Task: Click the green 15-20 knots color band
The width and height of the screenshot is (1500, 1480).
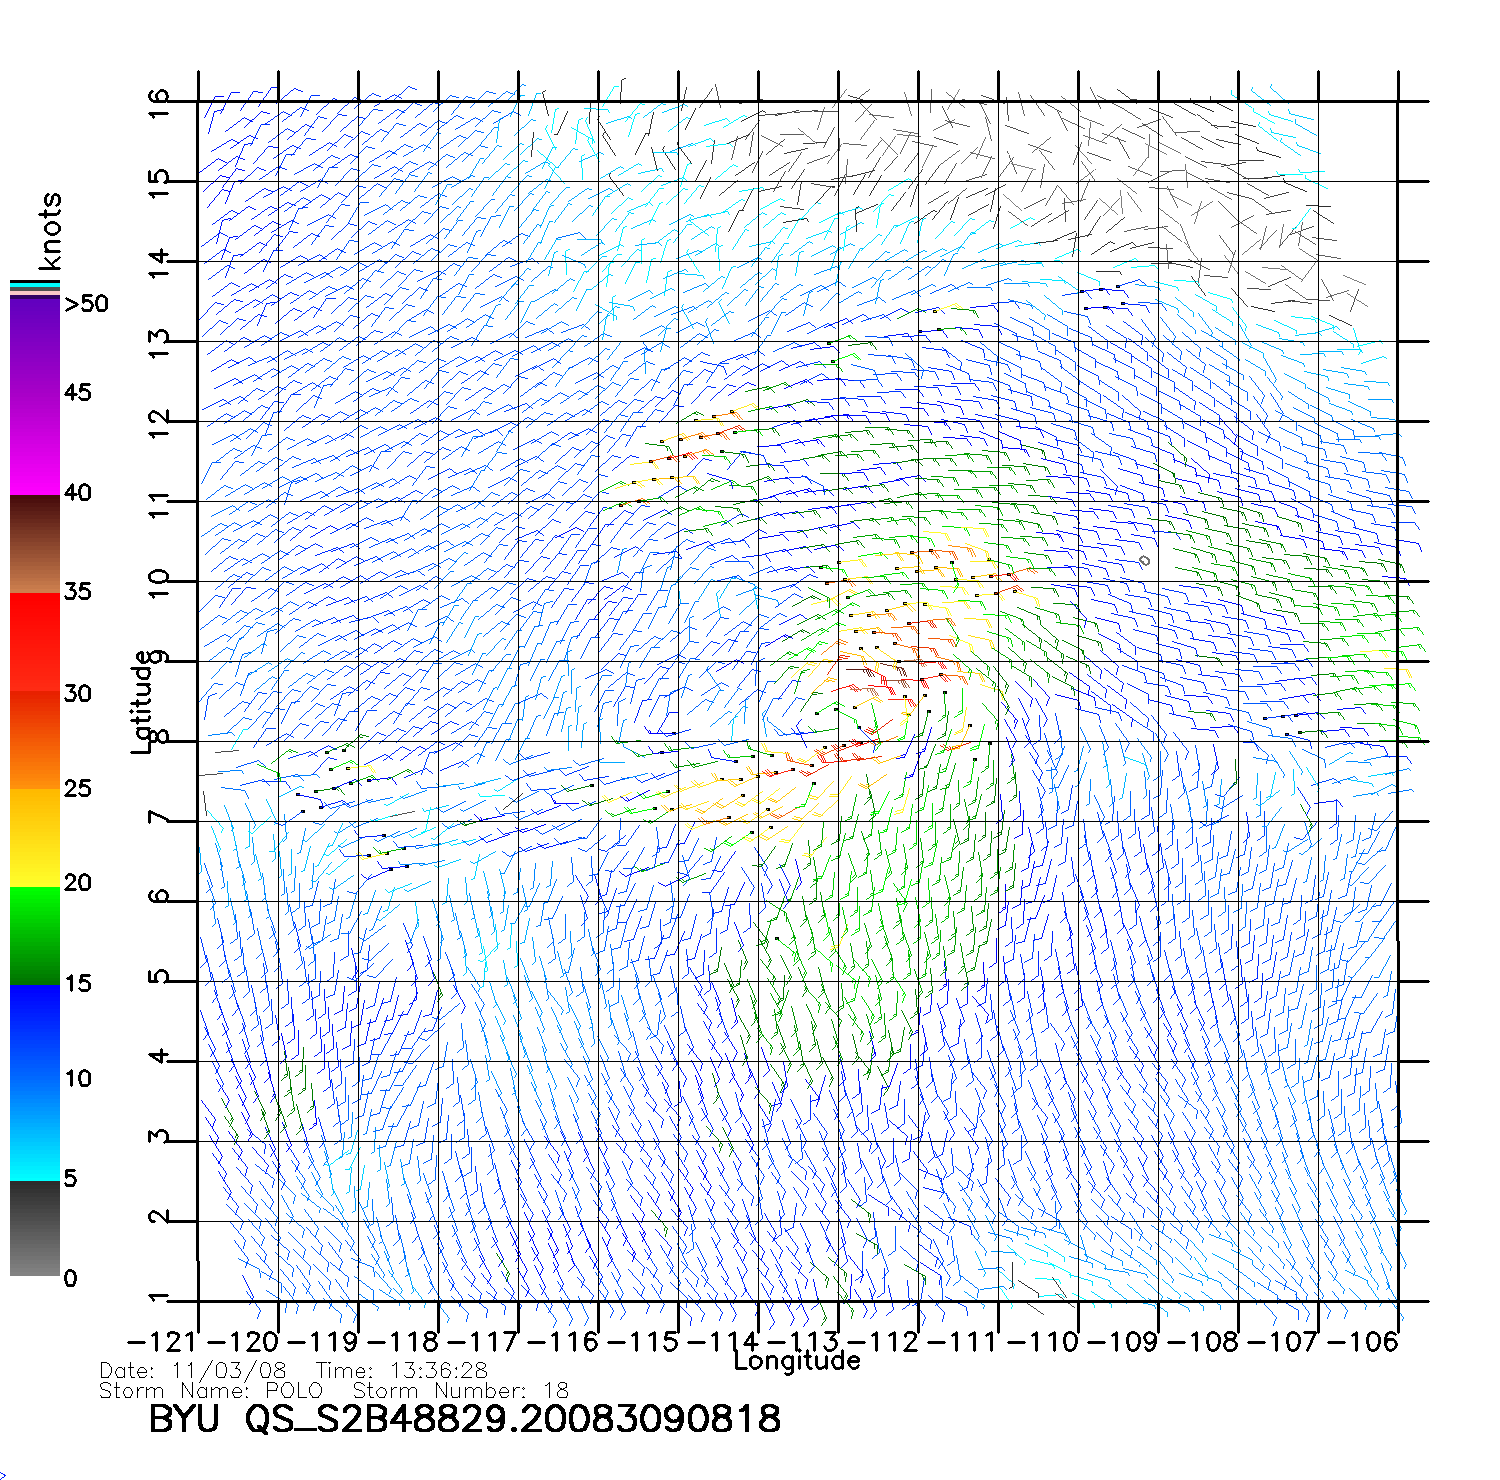Action: point(34,936)
